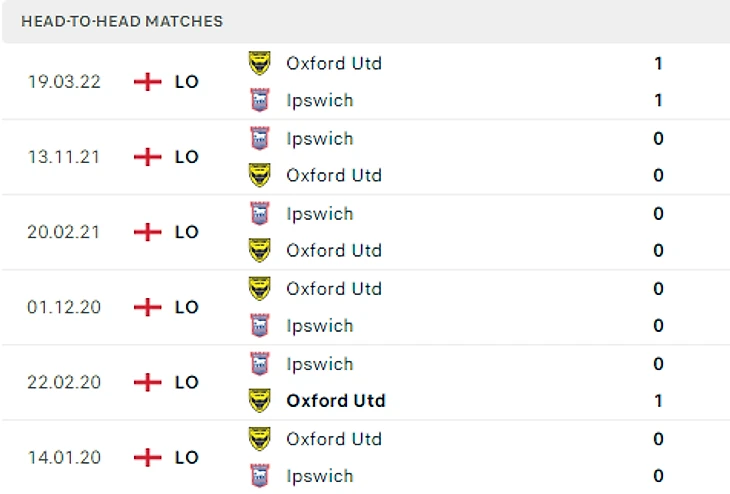Click LO league label for 20.02.21 match

187,232
